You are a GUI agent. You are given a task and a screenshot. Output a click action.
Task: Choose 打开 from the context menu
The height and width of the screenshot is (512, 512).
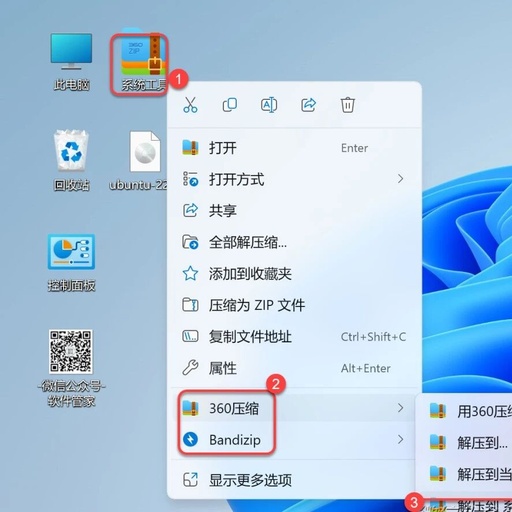tap(294, 148)
